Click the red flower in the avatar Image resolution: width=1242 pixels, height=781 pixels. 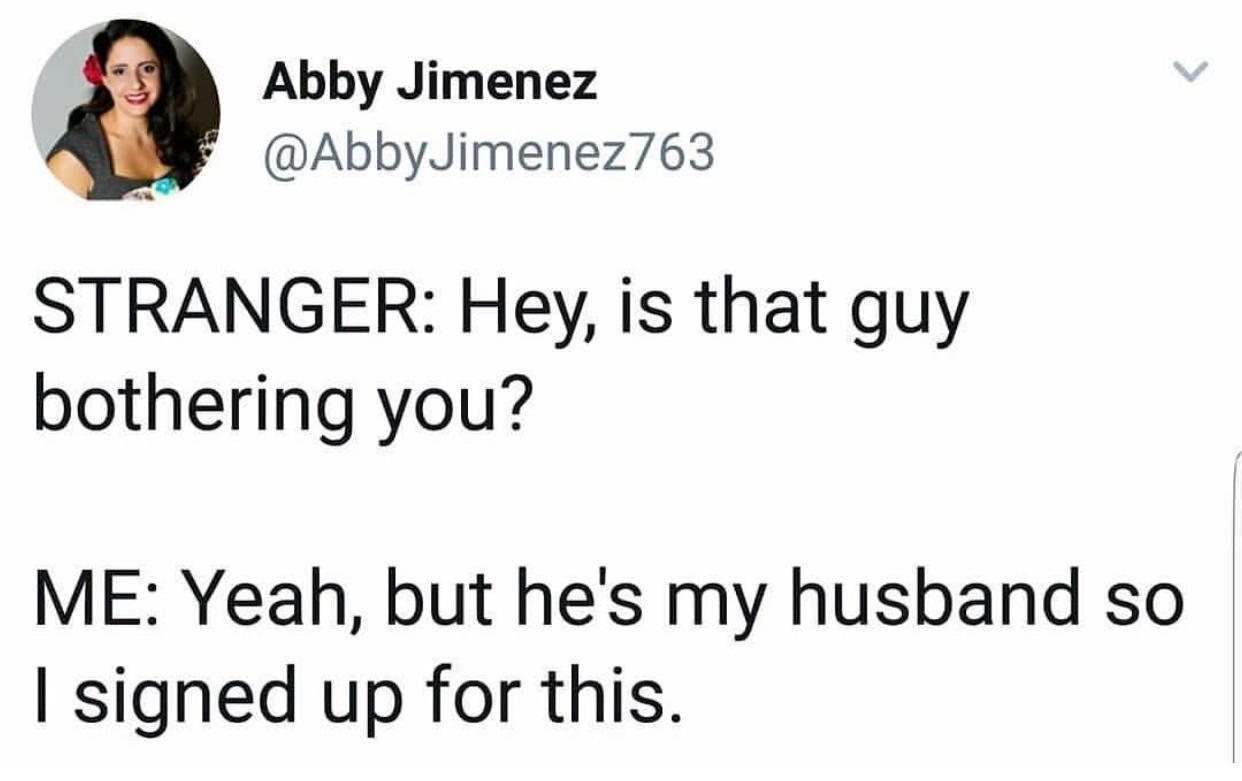[93, 69]
